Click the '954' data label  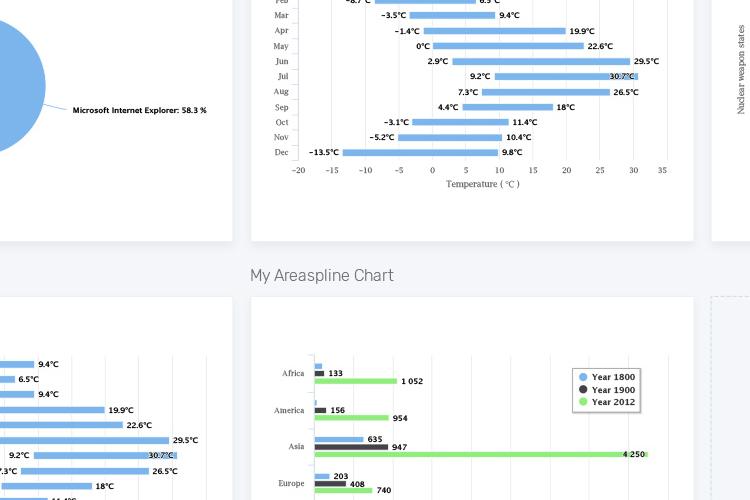(400, 418)
